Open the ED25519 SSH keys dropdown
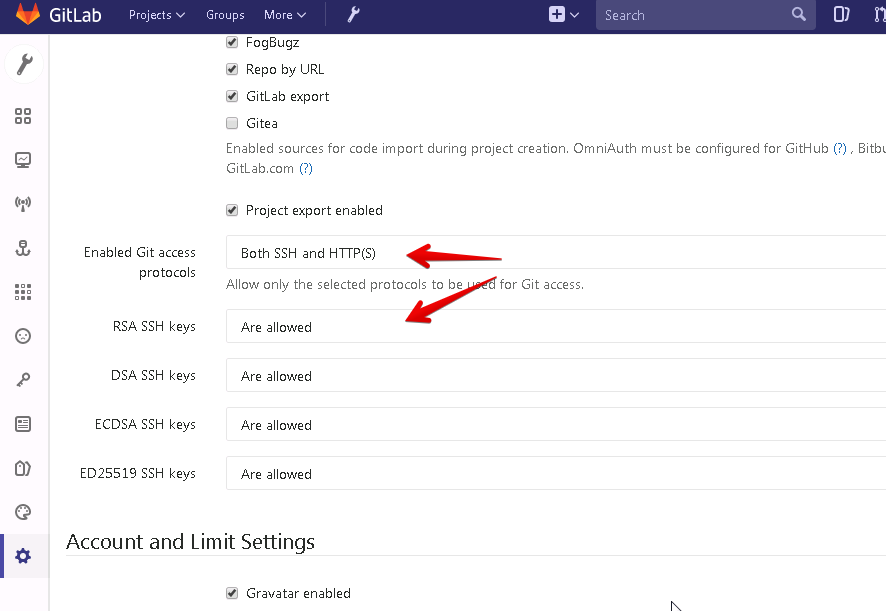Viewport: 886px width, 611px height. click(556, 474)
